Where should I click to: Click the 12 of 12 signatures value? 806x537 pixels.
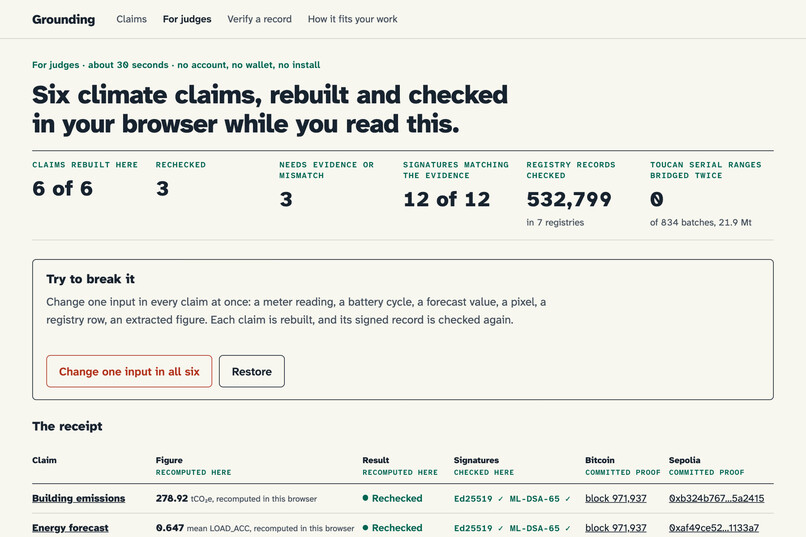pos(447,199)
